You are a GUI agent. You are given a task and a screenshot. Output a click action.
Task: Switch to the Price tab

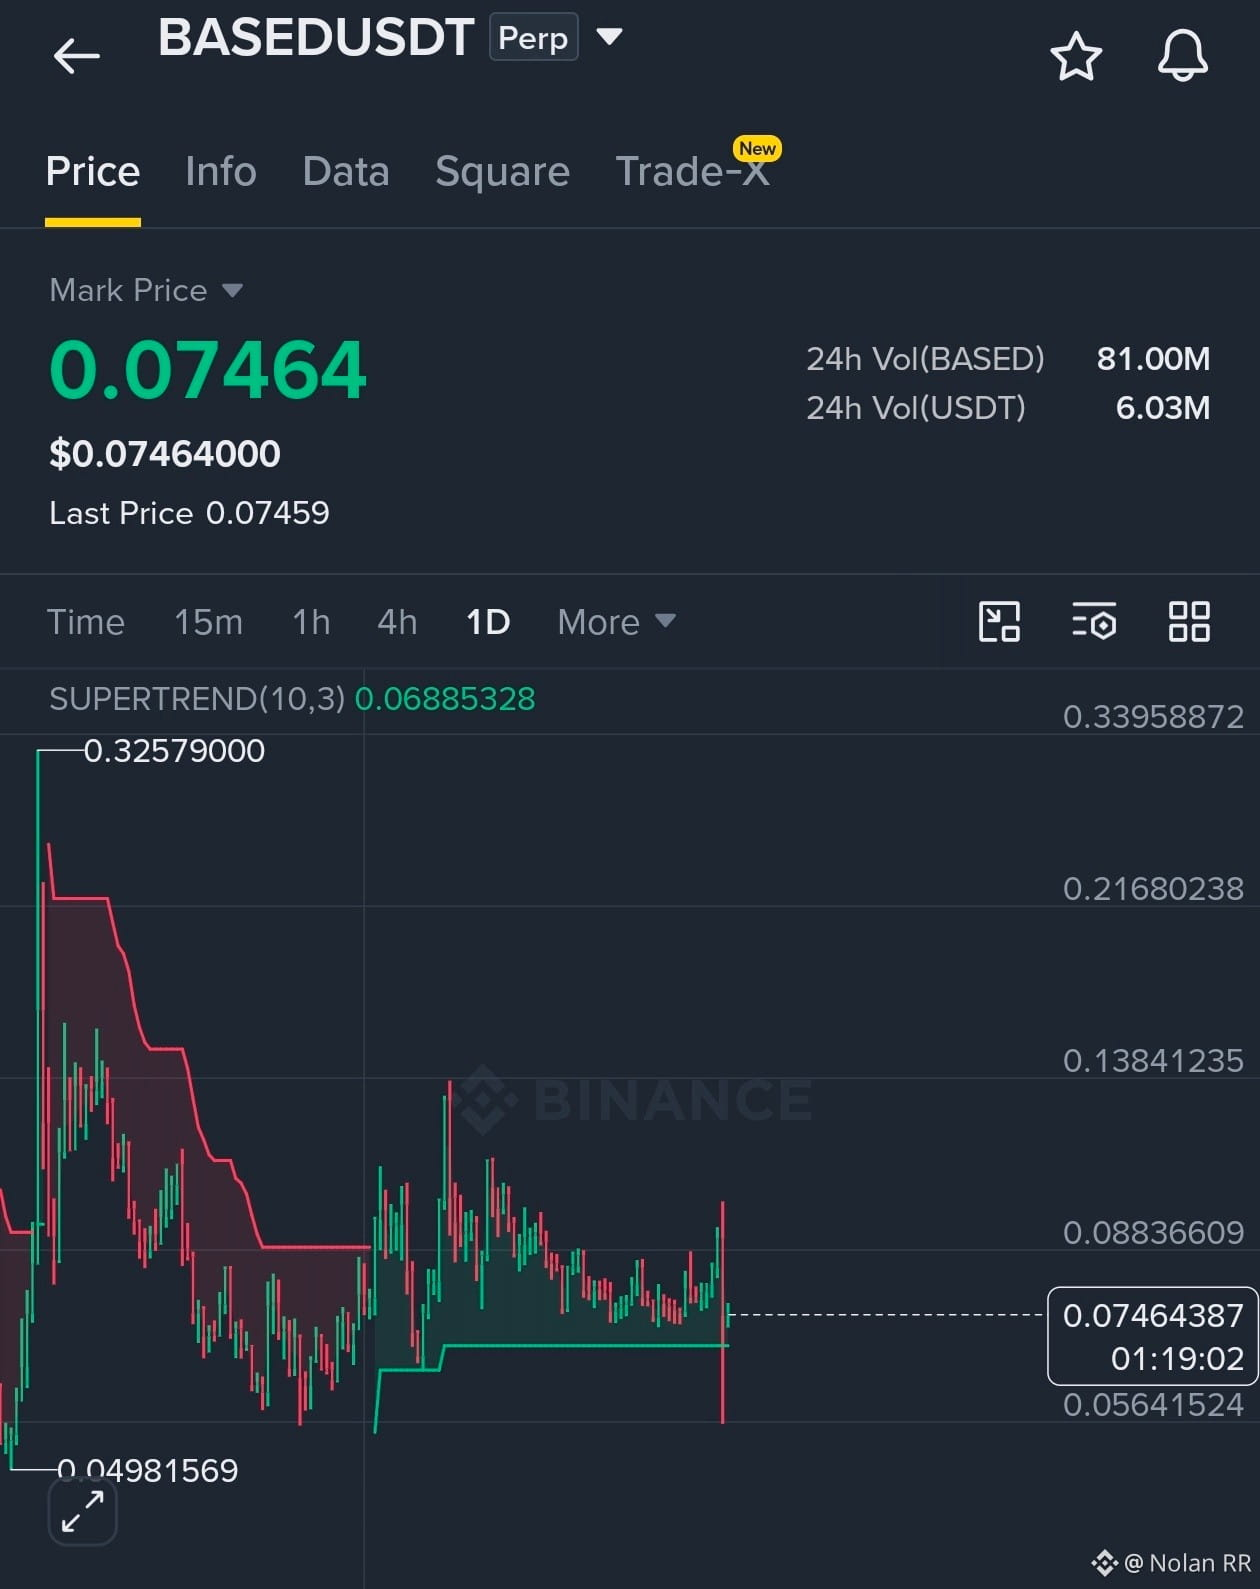point(93,172)
